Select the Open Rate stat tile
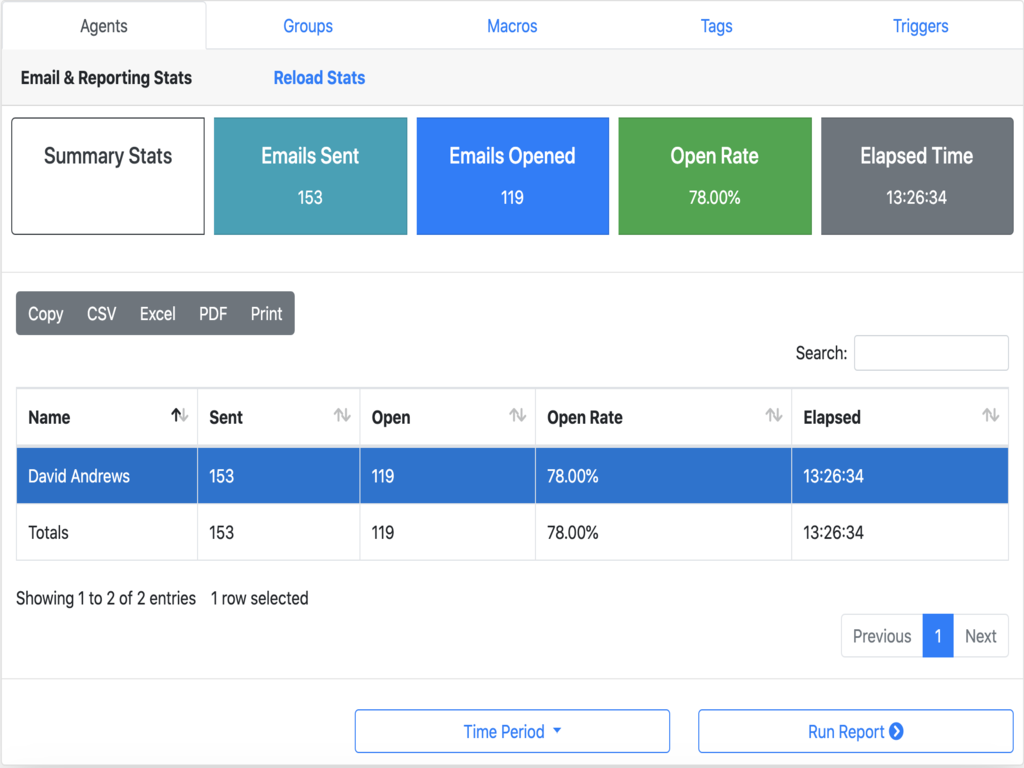The image size is (1024, 768). (714, 176)
